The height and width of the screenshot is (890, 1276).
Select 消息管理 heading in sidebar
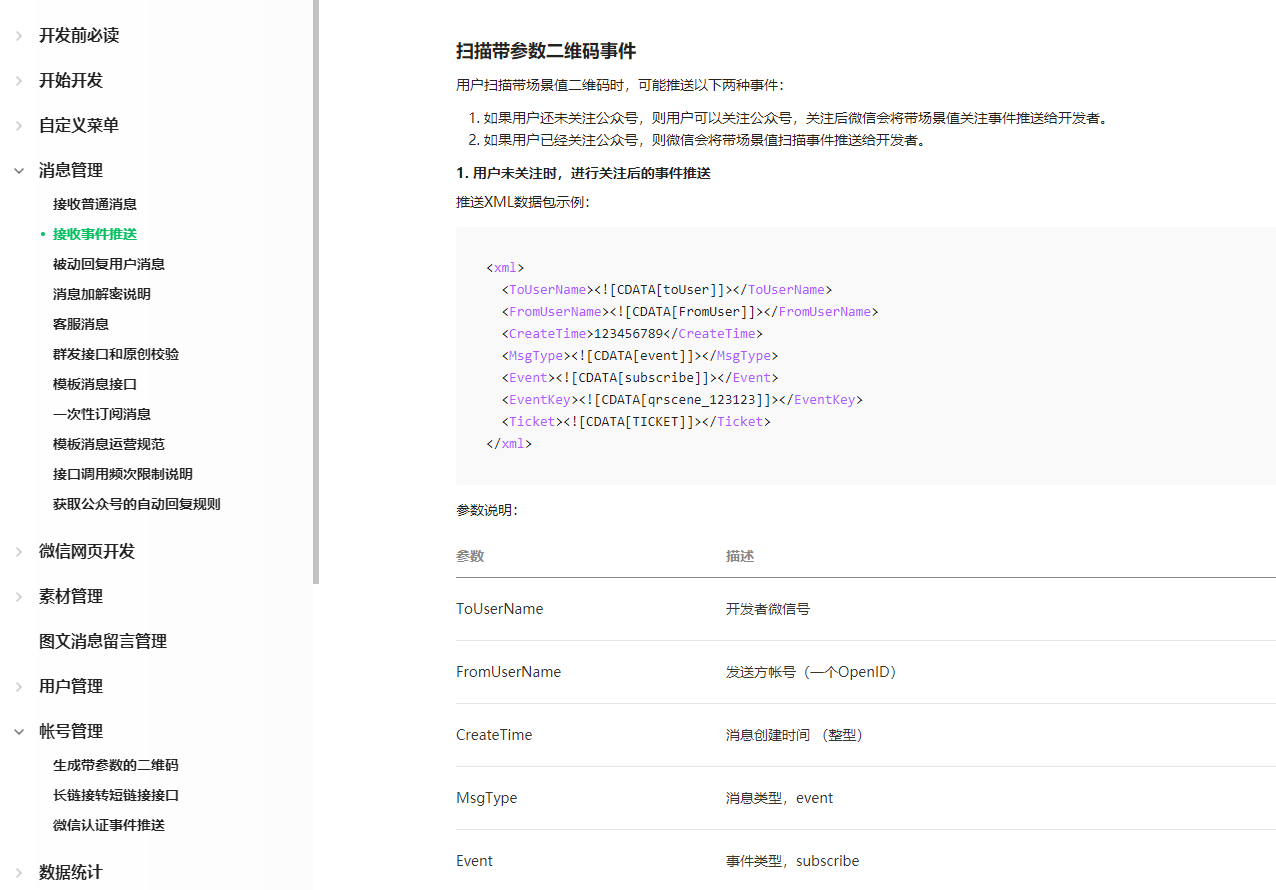71,171
